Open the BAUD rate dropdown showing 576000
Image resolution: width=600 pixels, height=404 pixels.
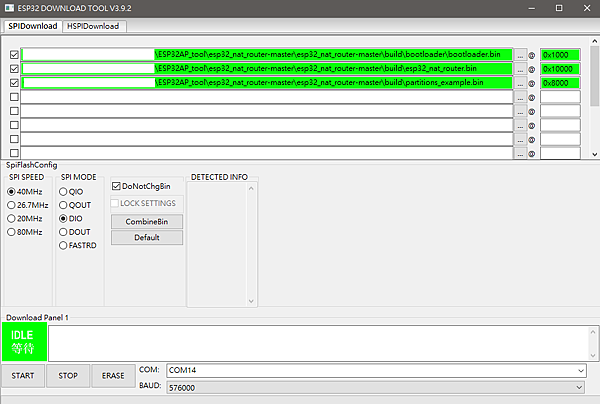click(376, 388)
